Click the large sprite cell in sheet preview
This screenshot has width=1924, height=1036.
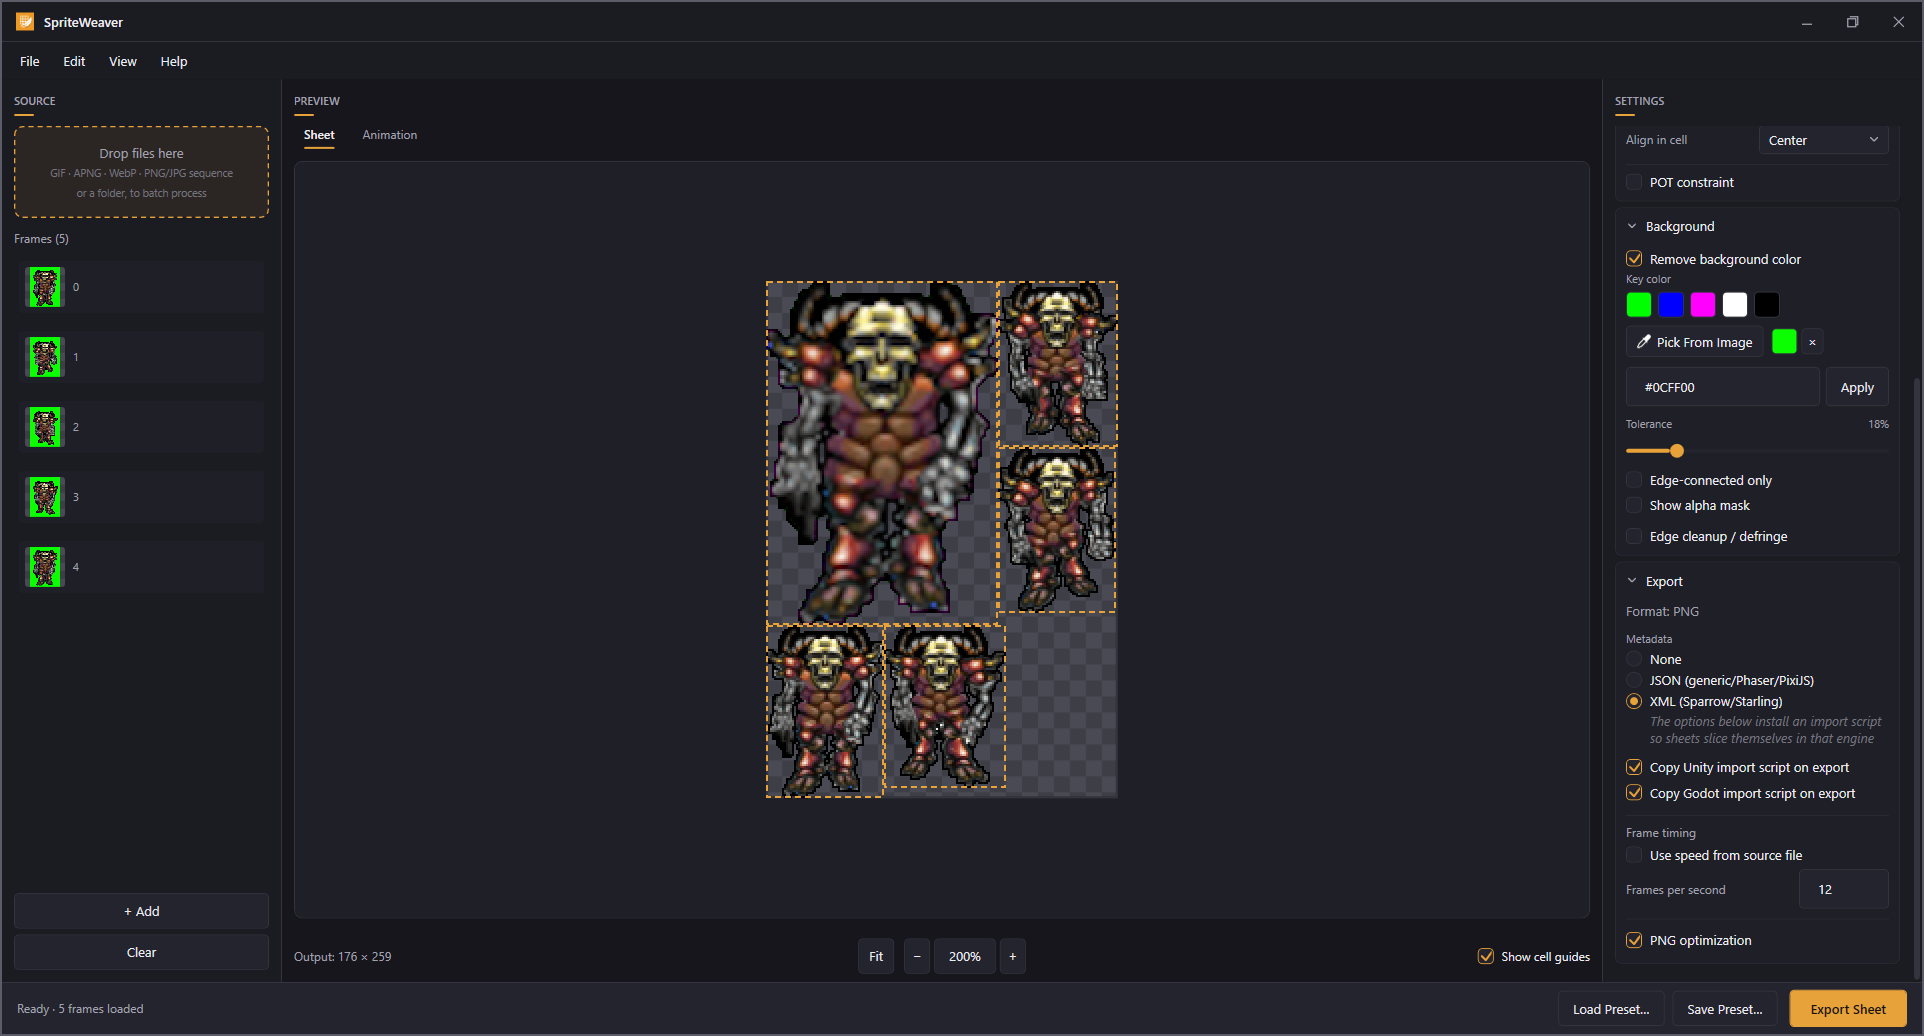point(882,453)
